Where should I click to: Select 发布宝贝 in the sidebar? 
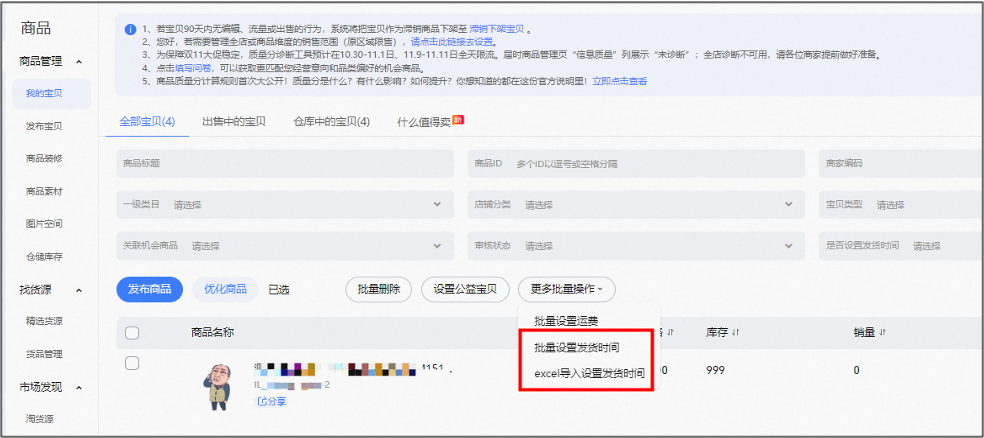[44, 126]
